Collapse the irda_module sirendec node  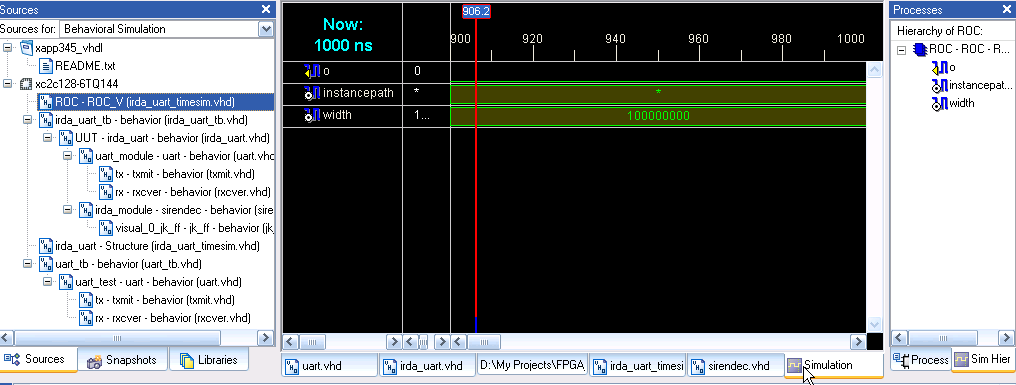point(67,210)
